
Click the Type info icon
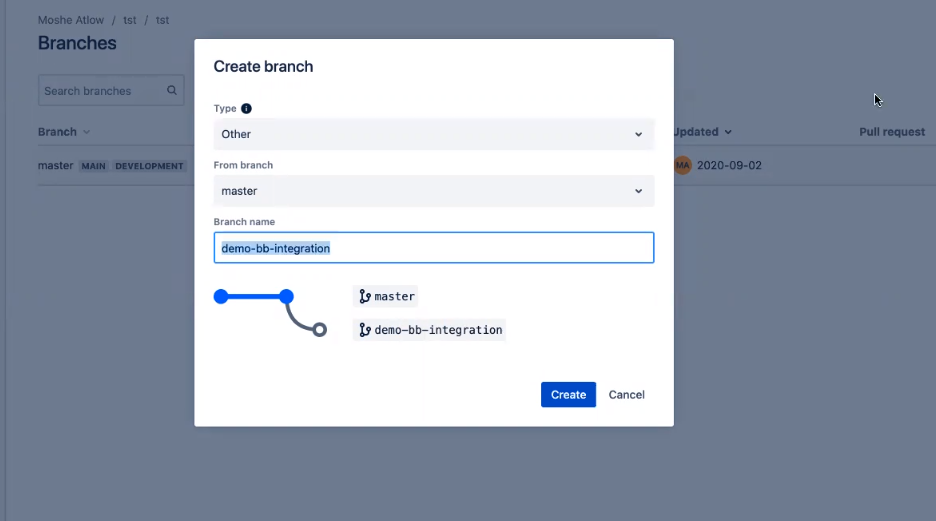click(x=246, y=108)
